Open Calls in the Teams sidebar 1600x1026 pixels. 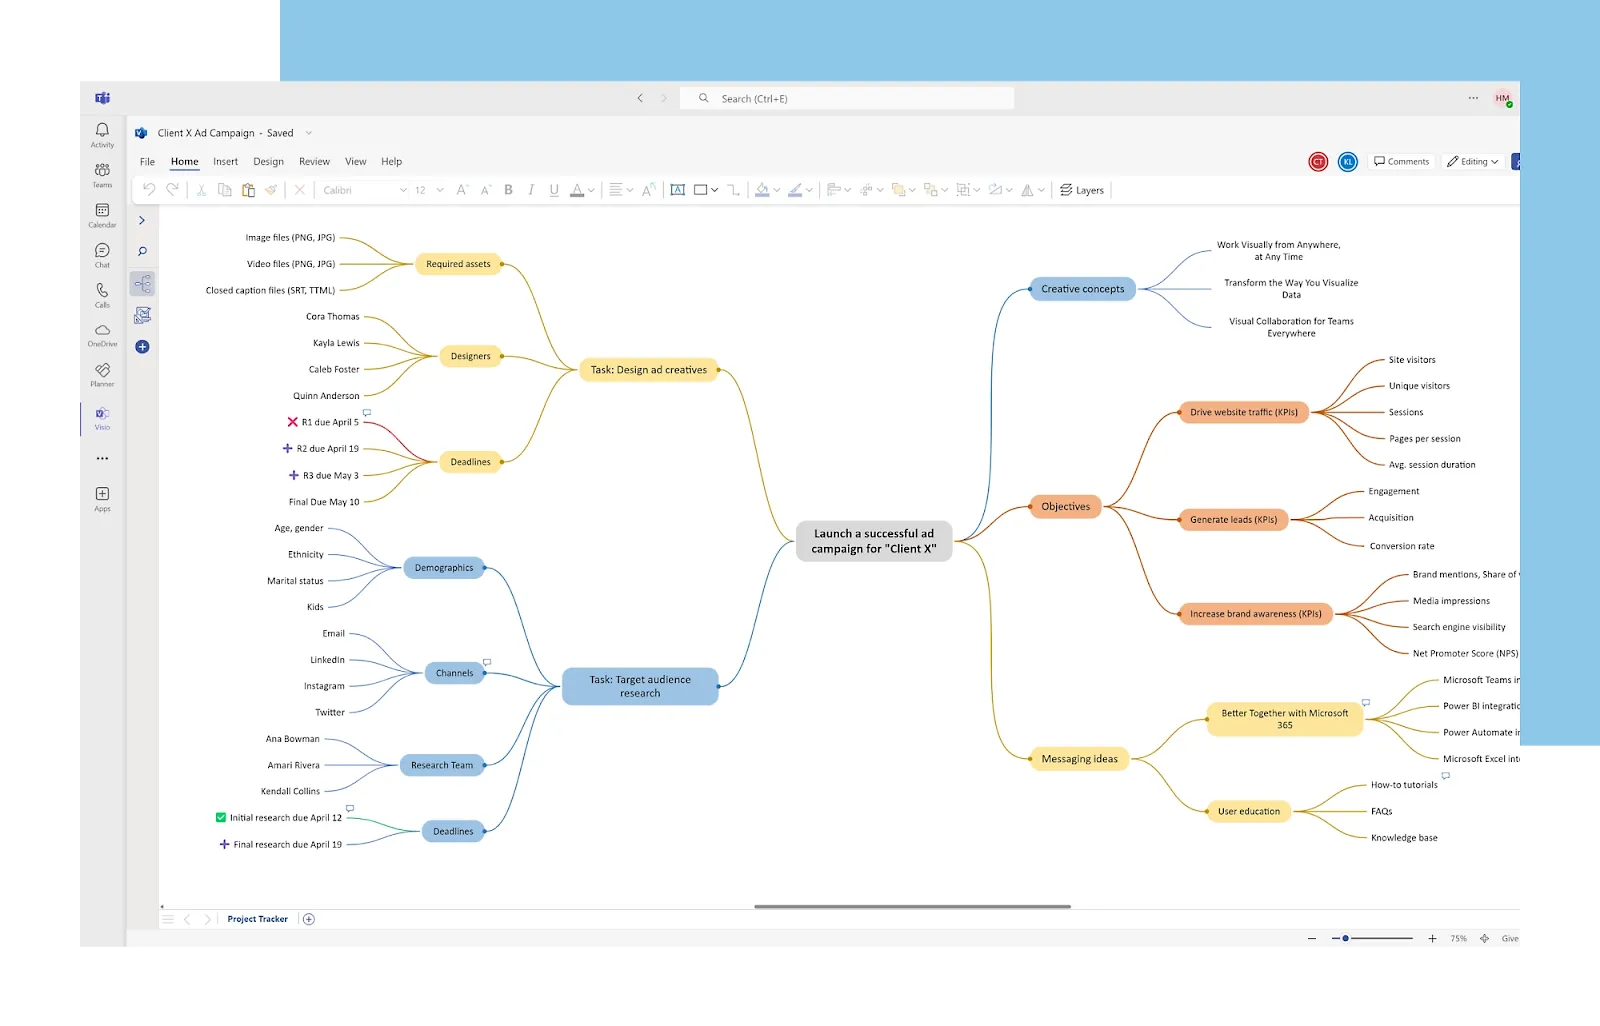pos(102,295)
